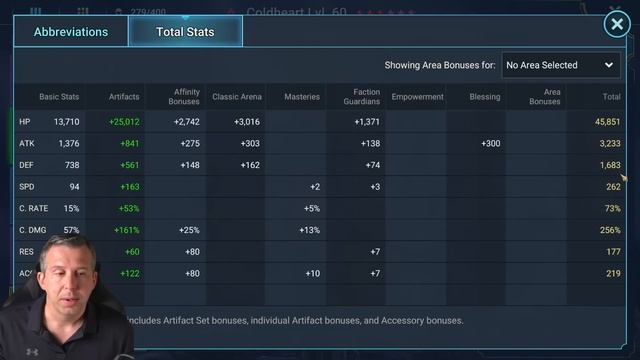
Task: Click C. DMG artifacts +161%
Action: click(x=127, y=230)
